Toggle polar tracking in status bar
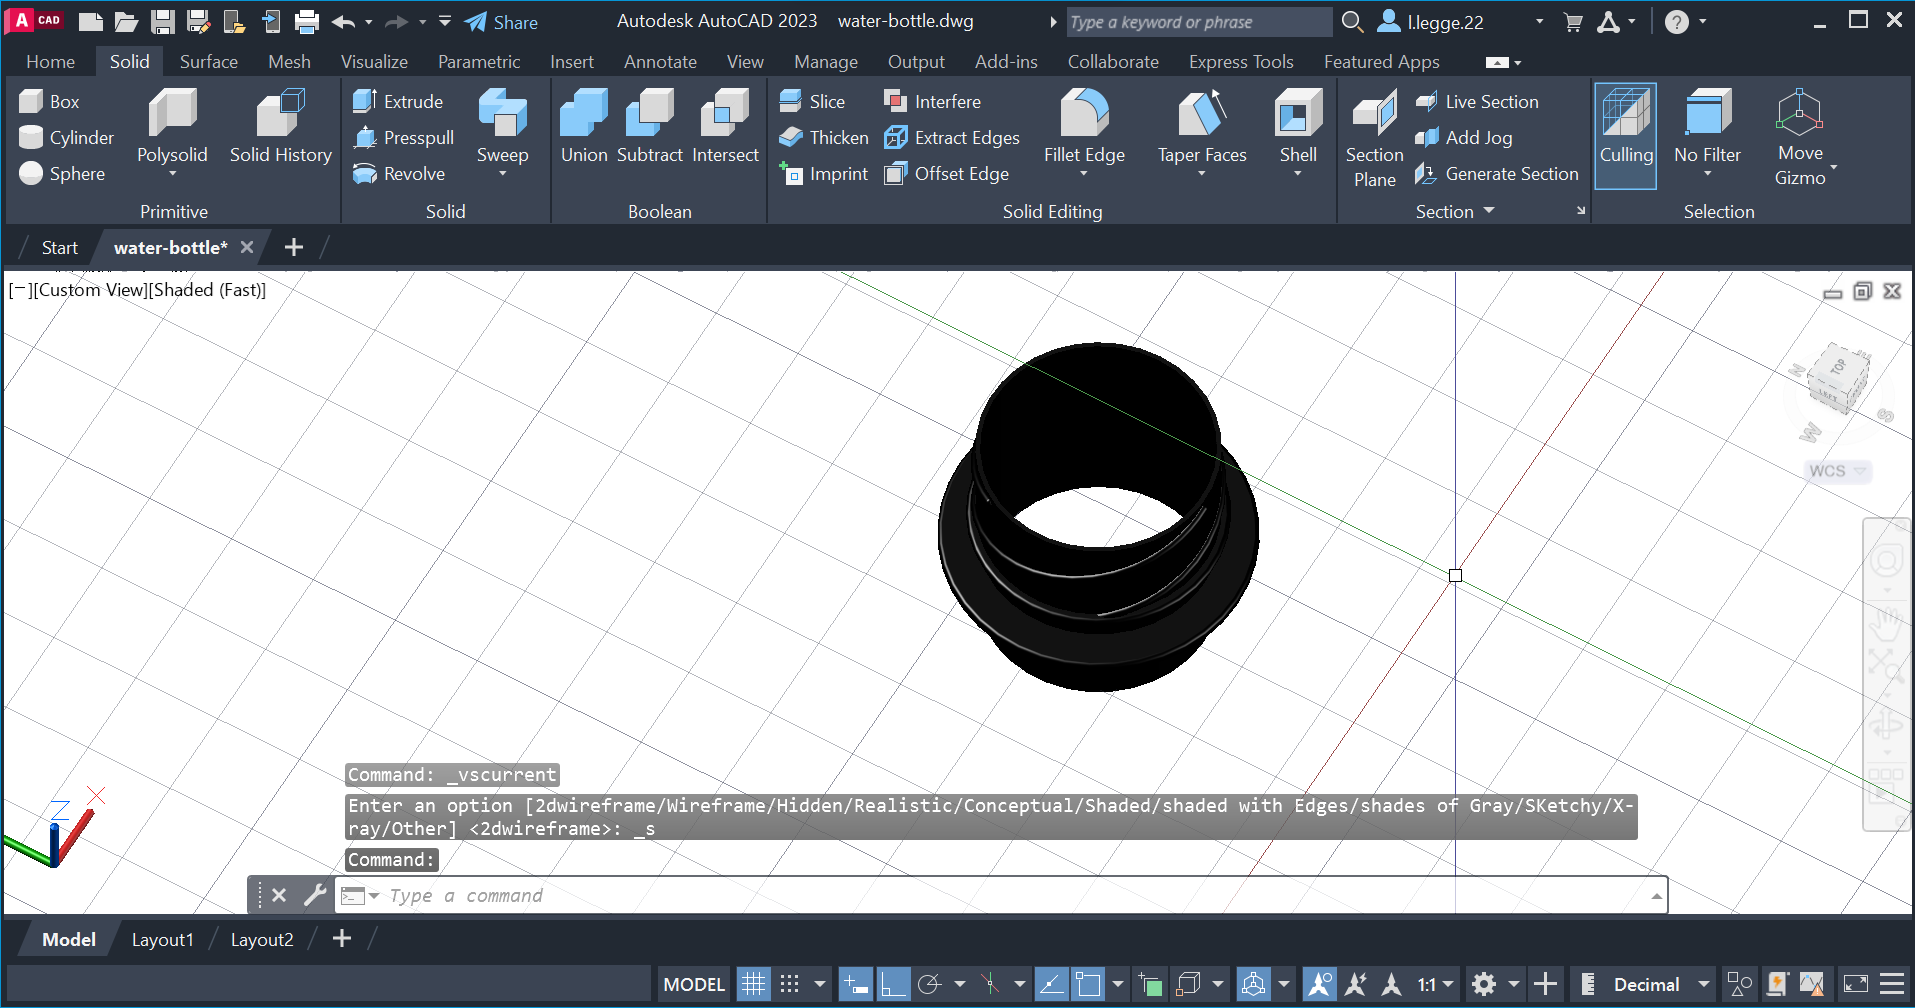Viewport: 1915px width, 1008px height. coord(929,984)
